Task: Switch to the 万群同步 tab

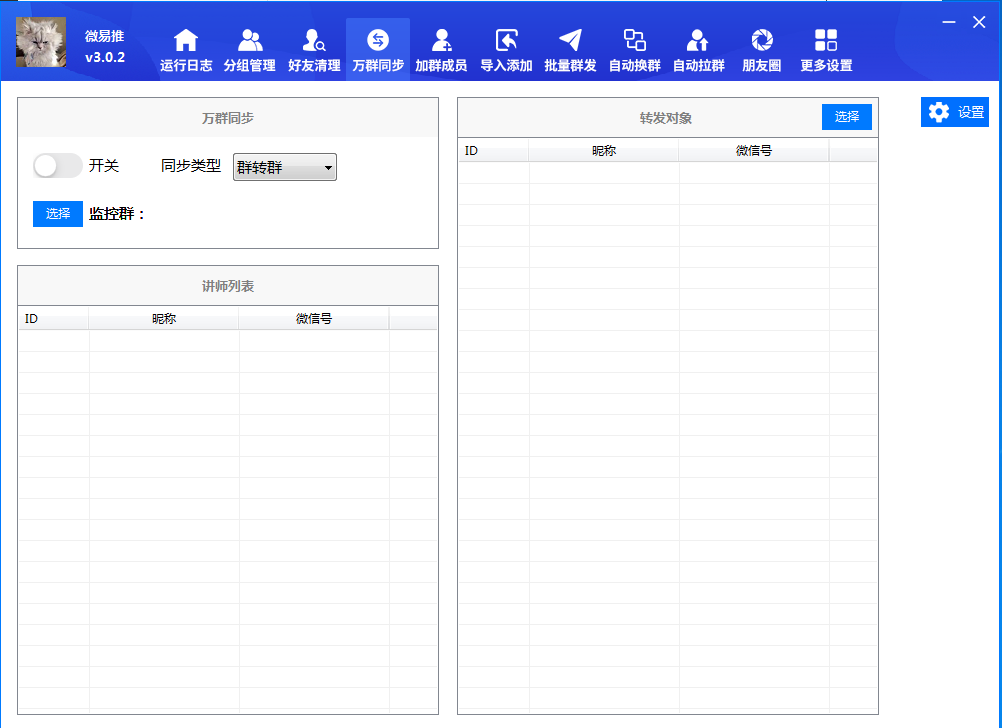Action: click(378, 47)
